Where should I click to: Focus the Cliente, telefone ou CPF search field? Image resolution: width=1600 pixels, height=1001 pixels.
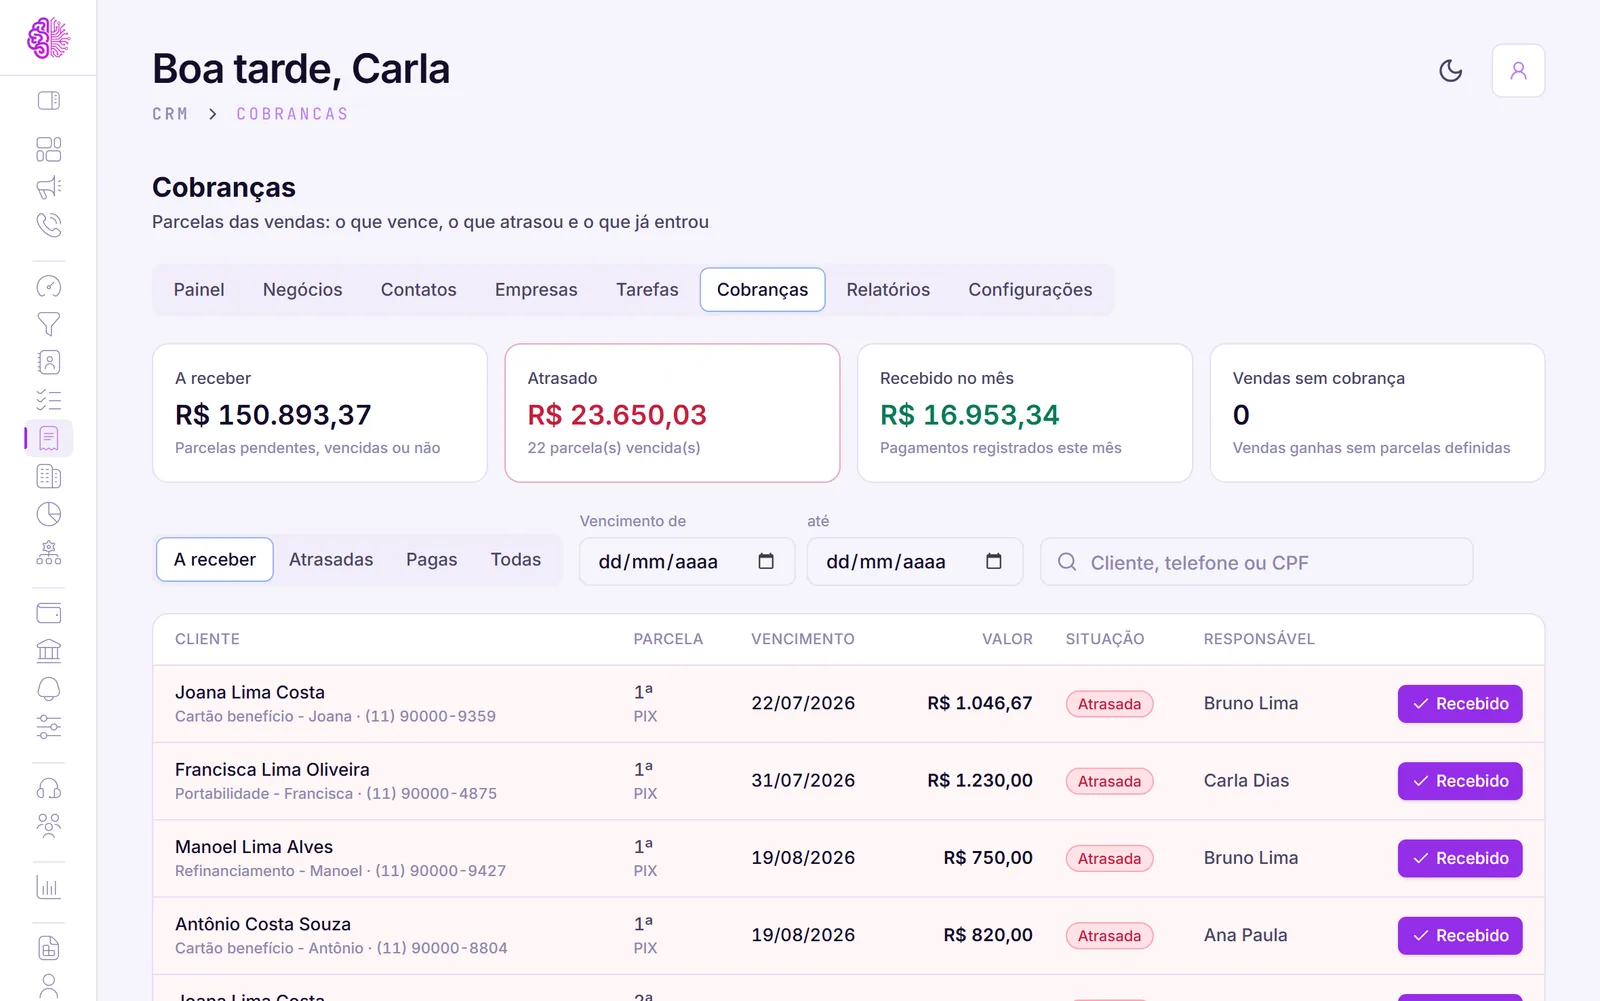[x=1256, y=562]
